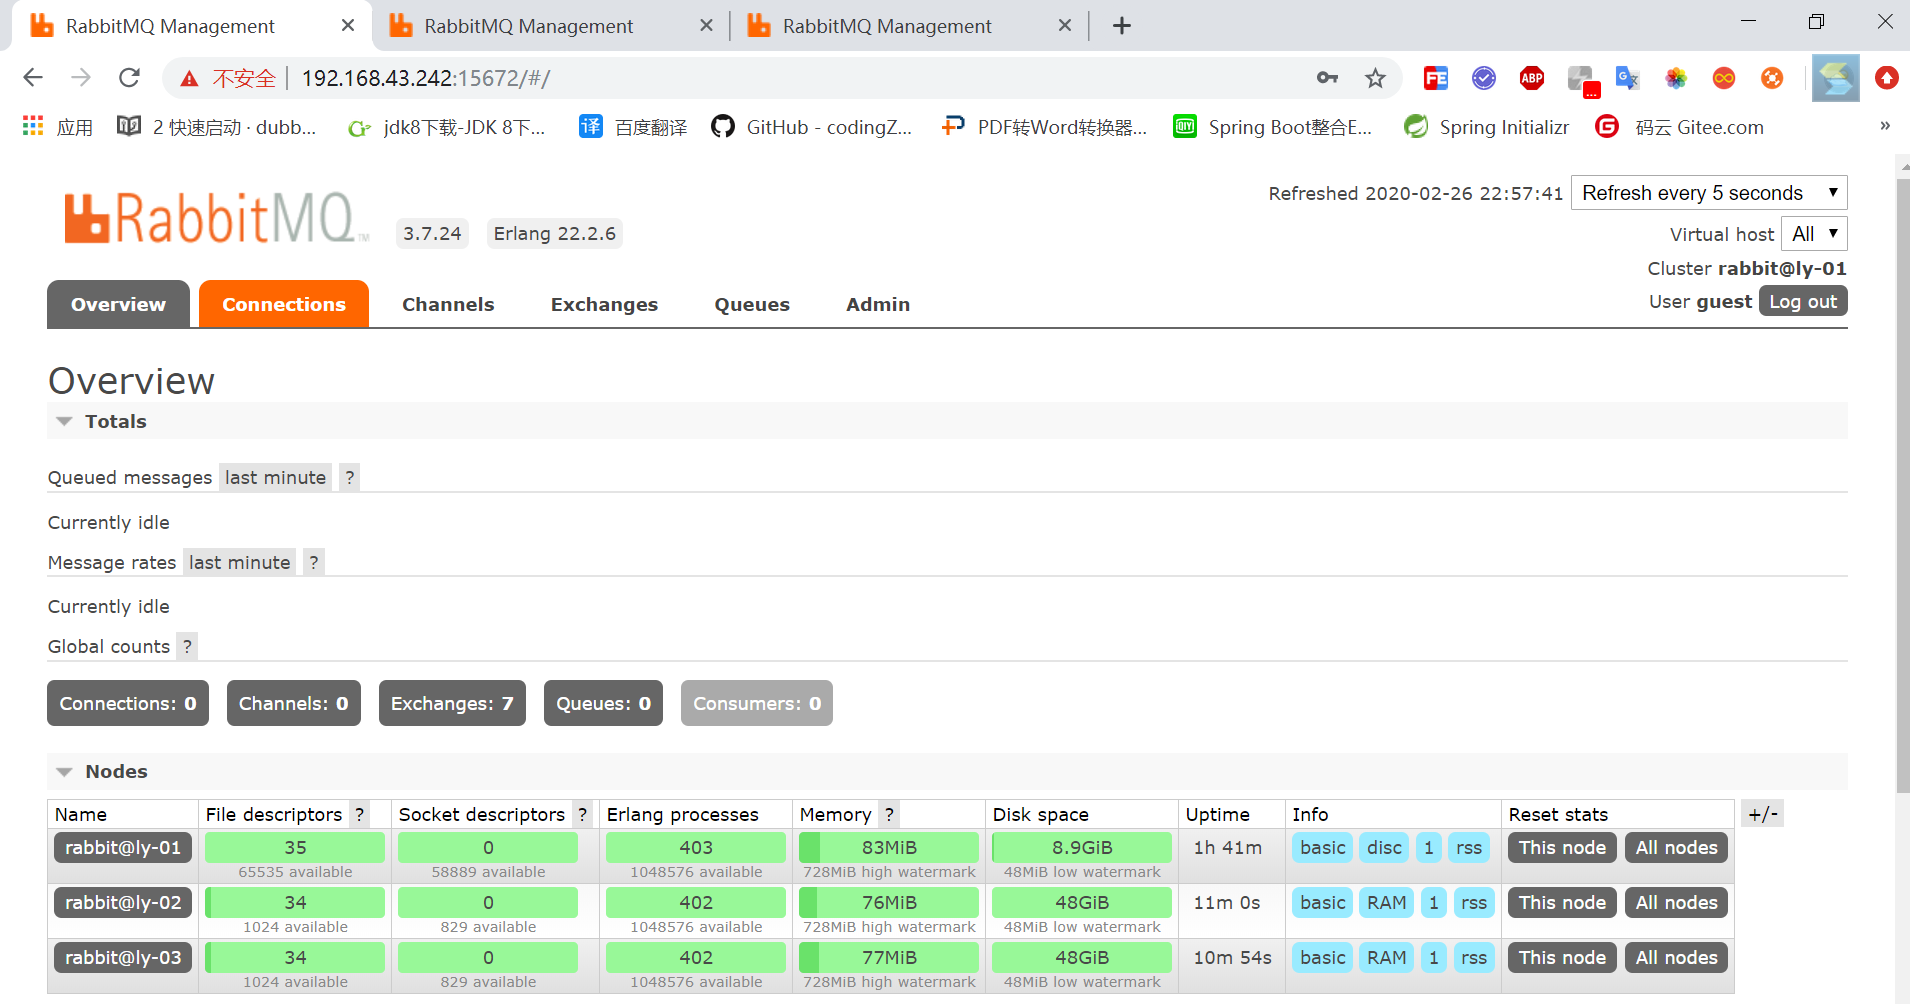Open the Baidu Translate bookmark
The height and width of the screenshot is (1004, 1910).
coord(633,127)
